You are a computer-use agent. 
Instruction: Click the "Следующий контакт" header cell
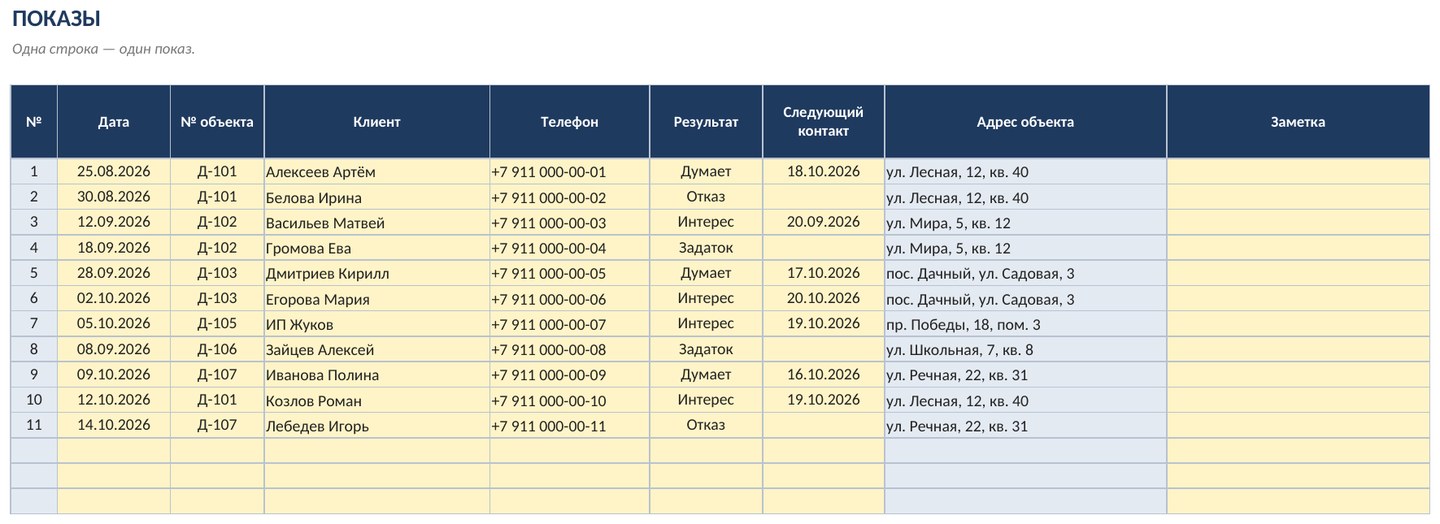point(823,122)
